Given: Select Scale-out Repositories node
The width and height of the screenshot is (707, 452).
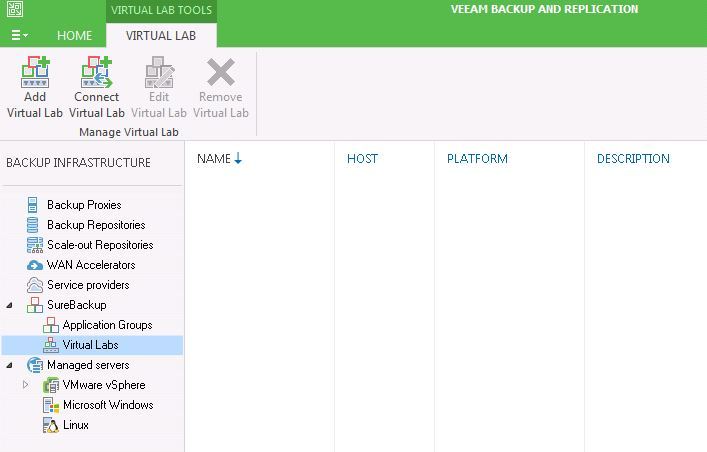Looking at the screenshot, I should (100, 245).
